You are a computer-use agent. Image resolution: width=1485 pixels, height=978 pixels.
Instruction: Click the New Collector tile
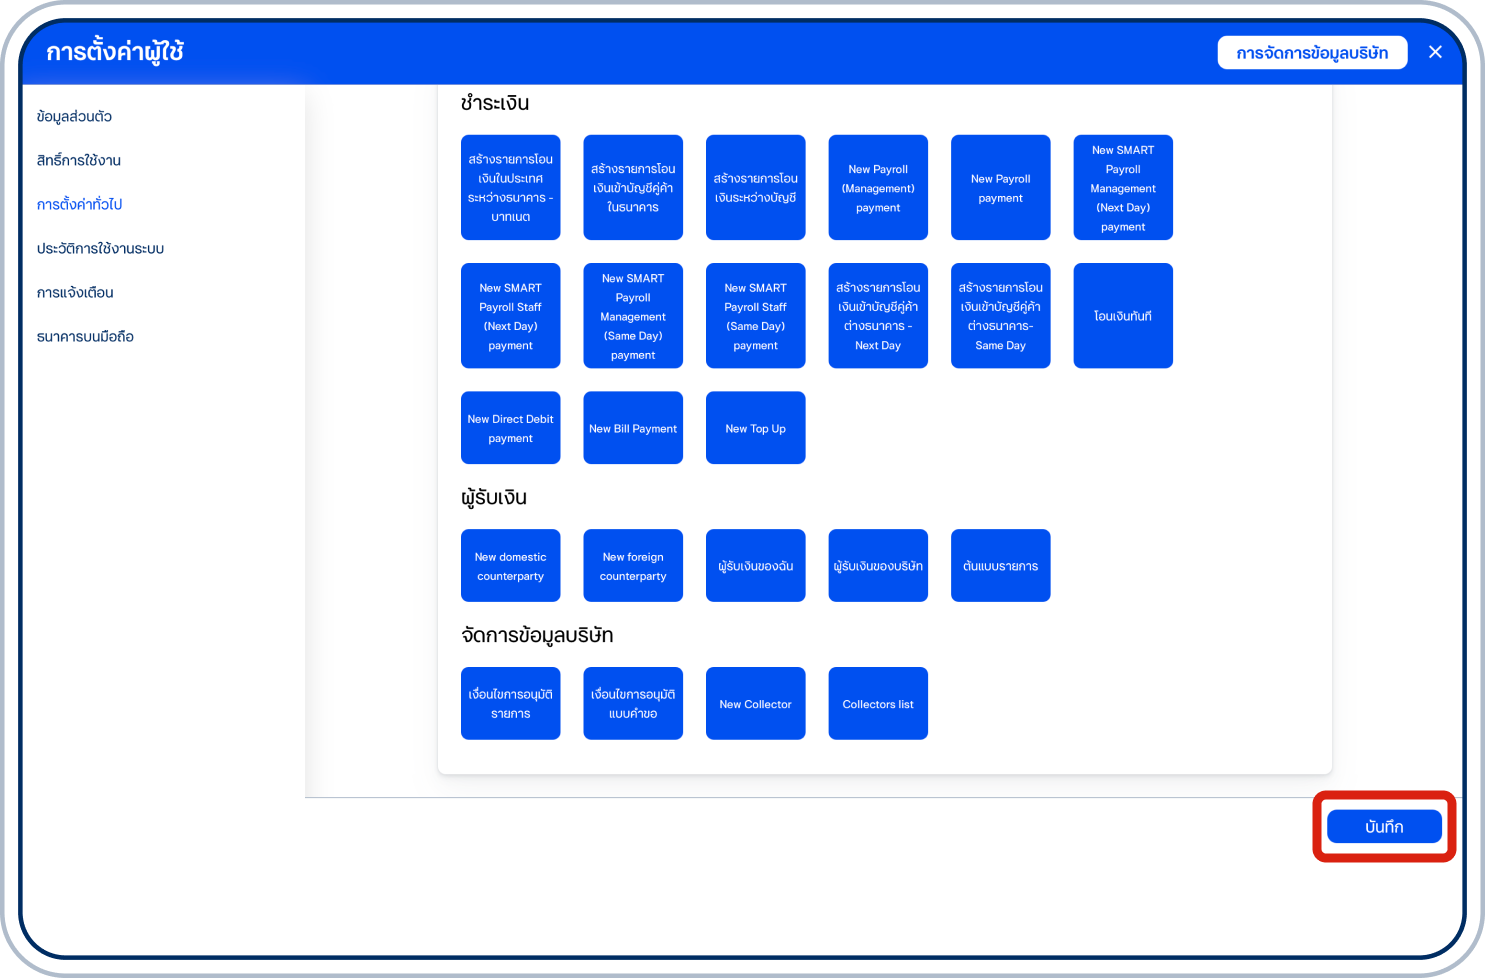755,704
